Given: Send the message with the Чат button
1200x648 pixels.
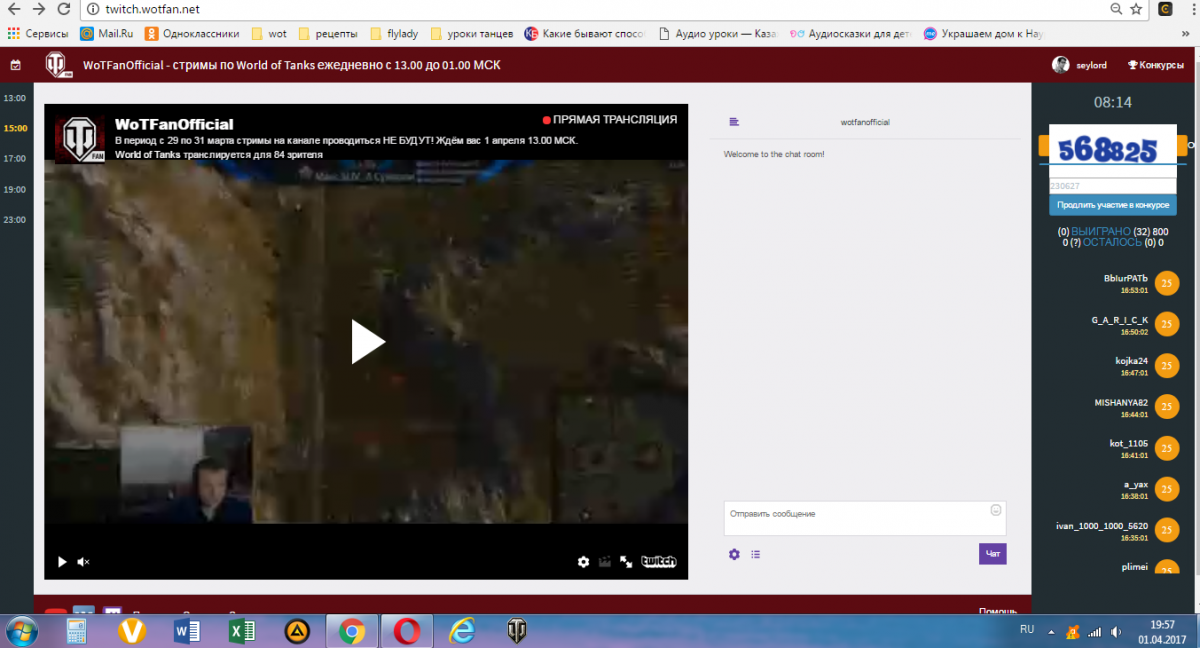Looking at the screenshot, I should pyautogui.click(x=992, y=554).
